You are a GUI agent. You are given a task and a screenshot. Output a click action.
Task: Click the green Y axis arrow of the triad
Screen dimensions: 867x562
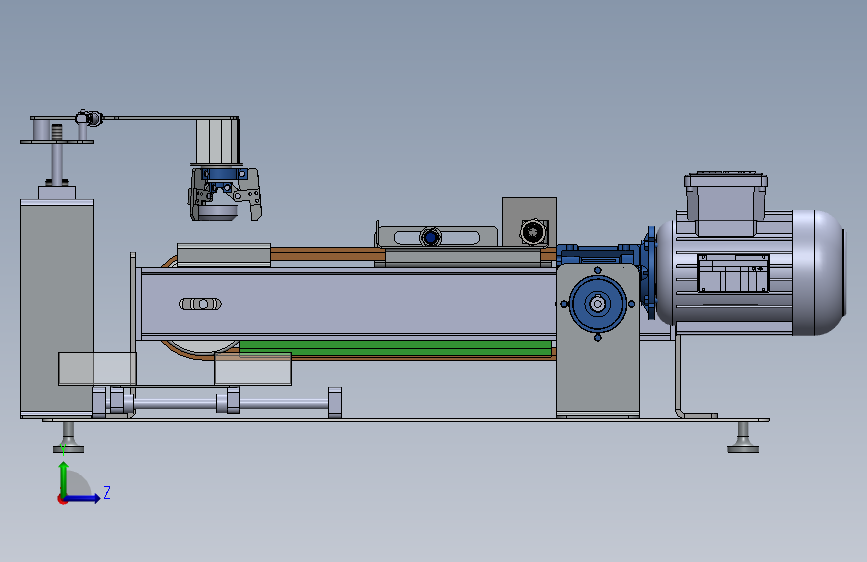[64, 479]
